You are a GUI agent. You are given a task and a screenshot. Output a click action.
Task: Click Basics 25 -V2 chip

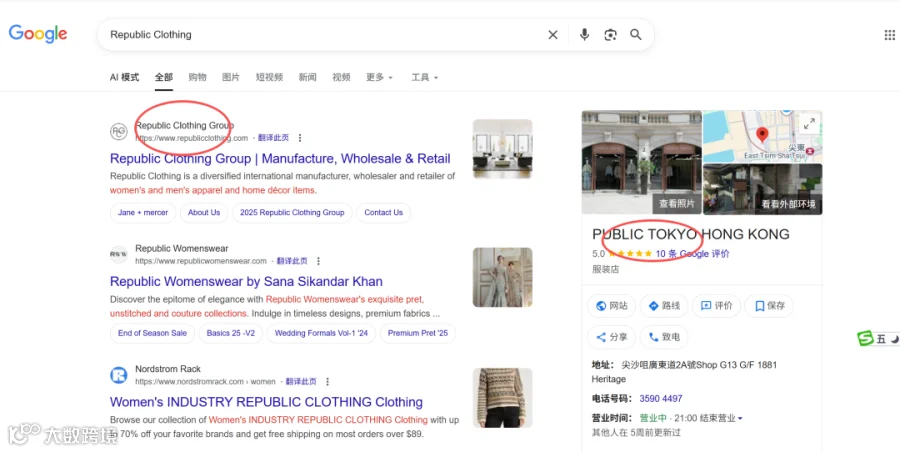coord(231,333)
